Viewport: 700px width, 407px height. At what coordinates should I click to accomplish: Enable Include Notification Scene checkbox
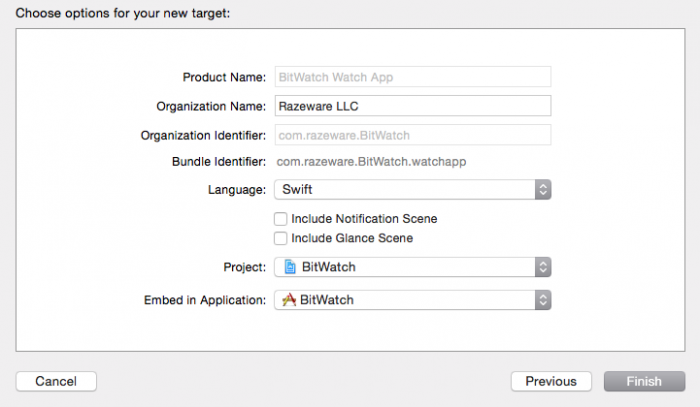click(282, 218)
